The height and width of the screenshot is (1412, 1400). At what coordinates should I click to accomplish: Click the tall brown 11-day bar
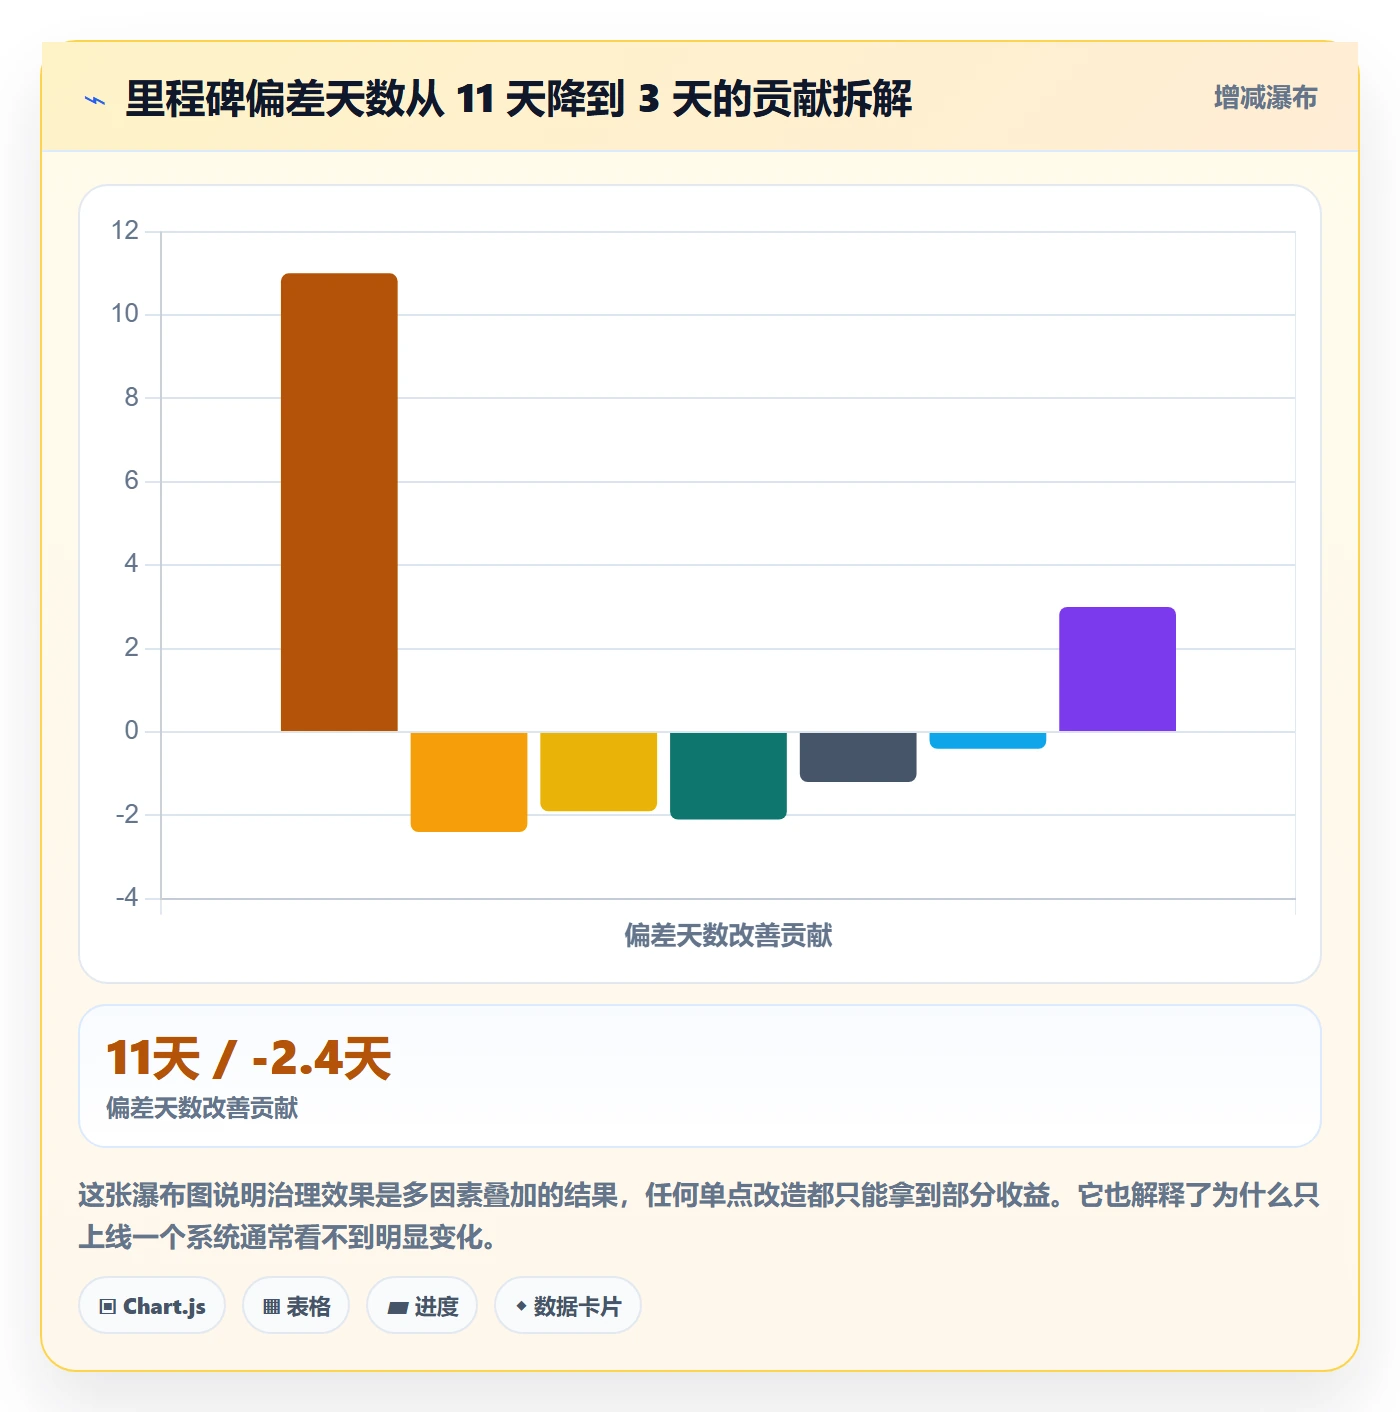[x=339, y=502]
